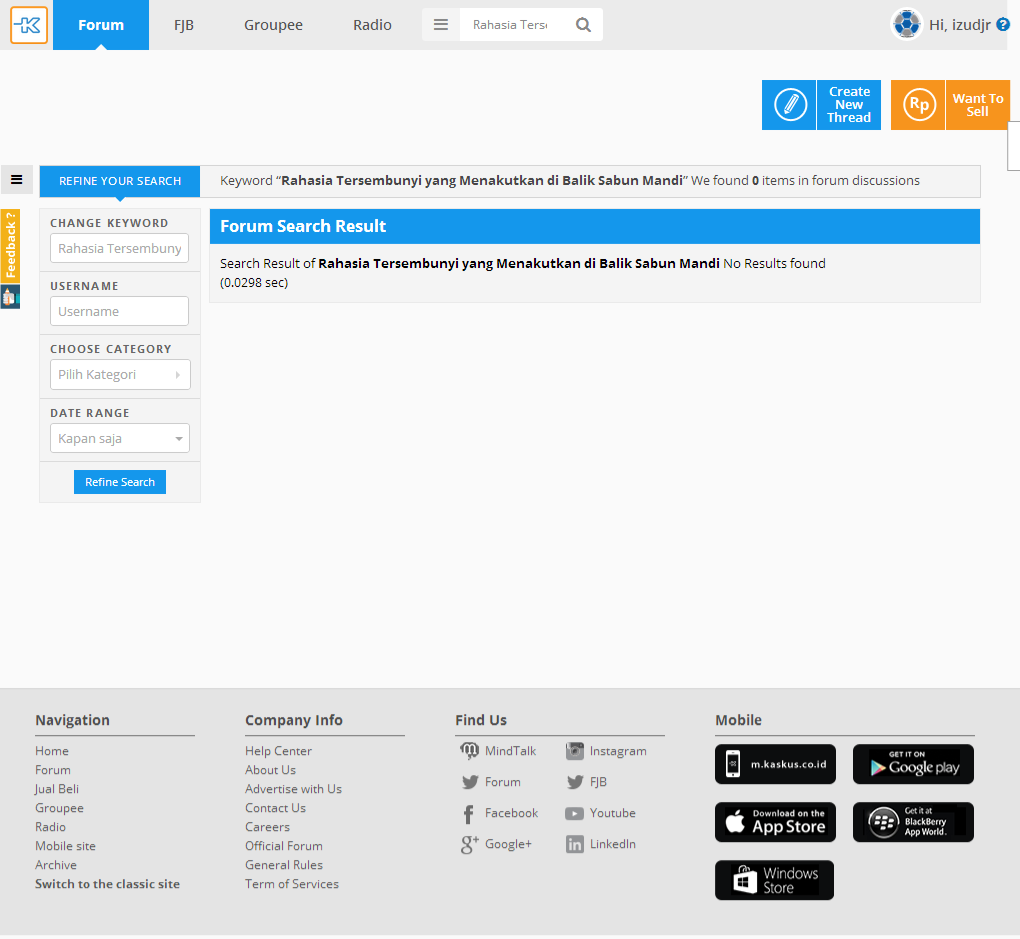
Task: Select the Forum tab
Action: point(101,25)
